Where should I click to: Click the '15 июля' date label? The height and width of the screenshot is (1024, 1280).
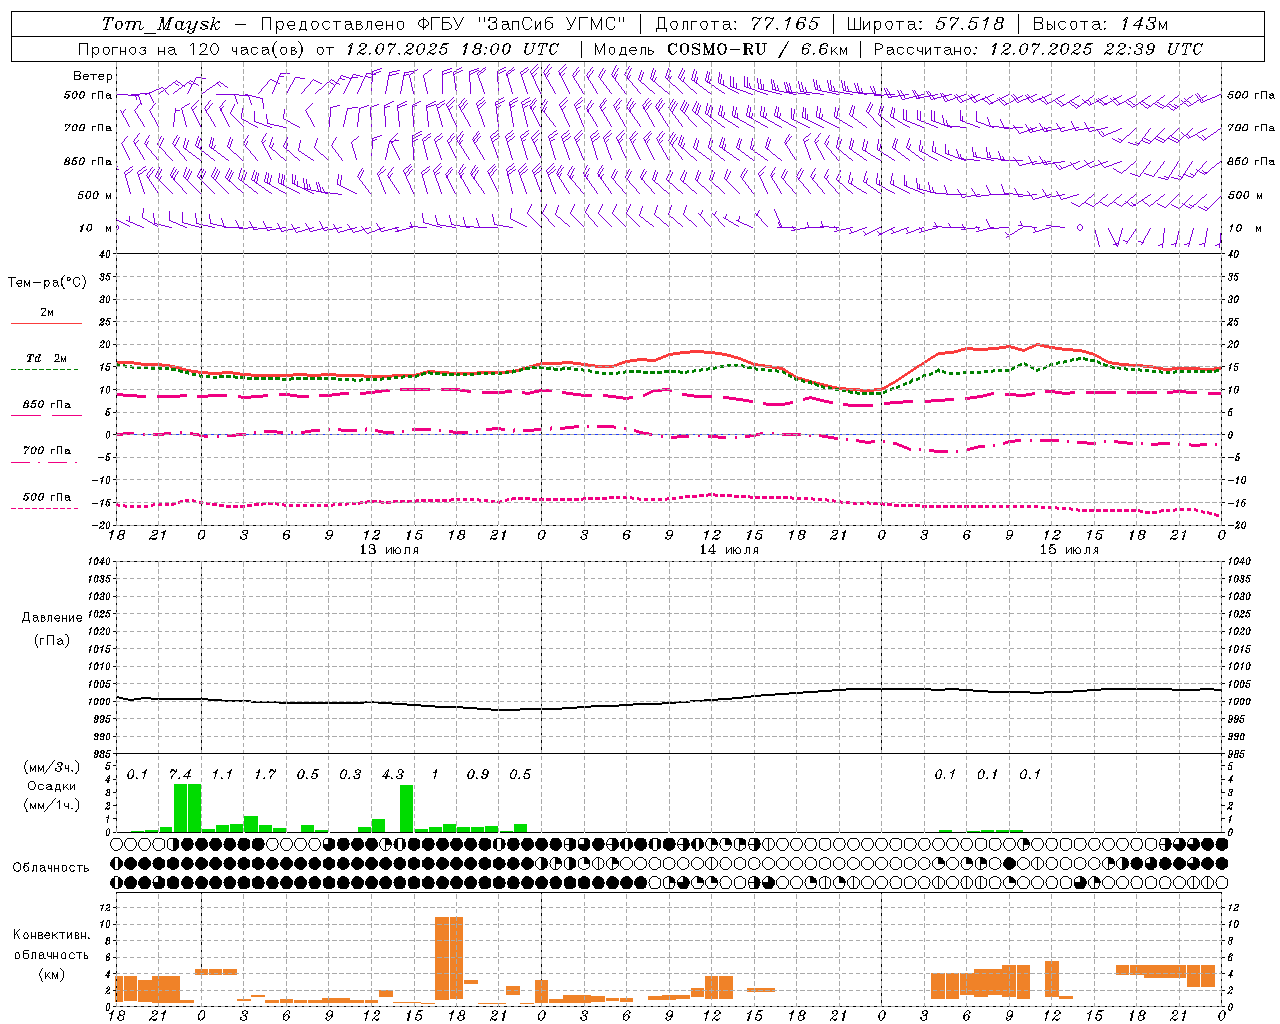coord(1069,550)
